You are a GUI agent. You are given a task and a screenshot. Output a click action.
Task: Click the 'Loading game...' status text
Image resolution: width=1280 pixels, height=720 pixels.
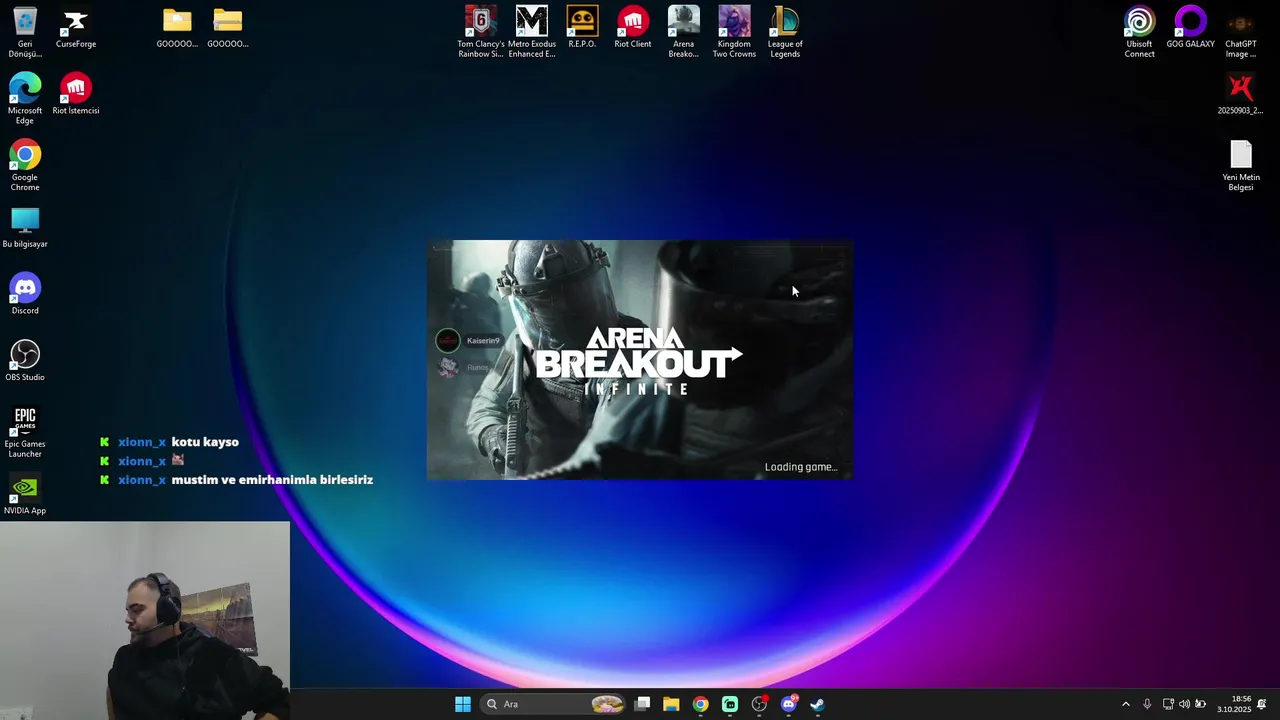[801, 467]
